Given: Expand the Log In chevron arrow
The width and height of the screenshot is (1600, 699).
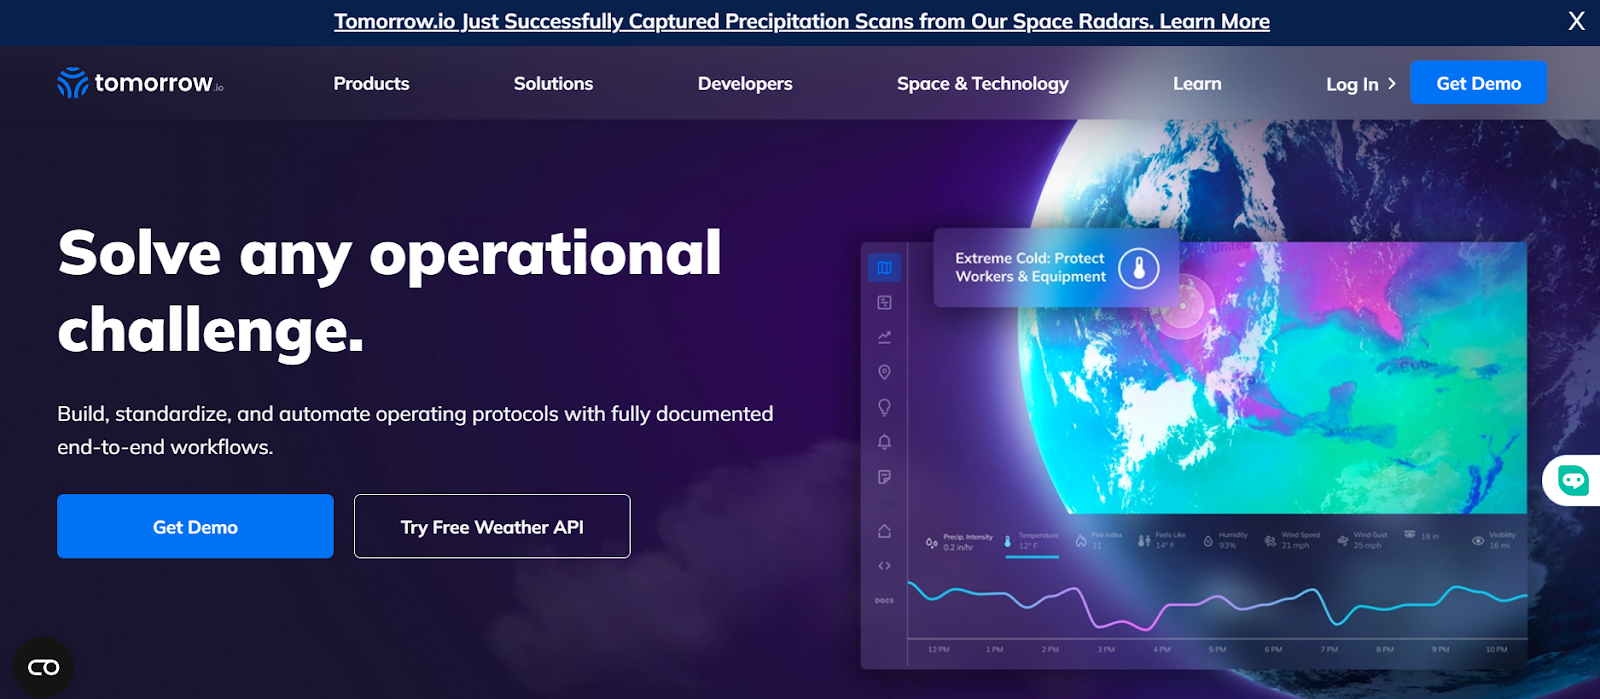Looking at the screenshot, I should click(1392, 84).
